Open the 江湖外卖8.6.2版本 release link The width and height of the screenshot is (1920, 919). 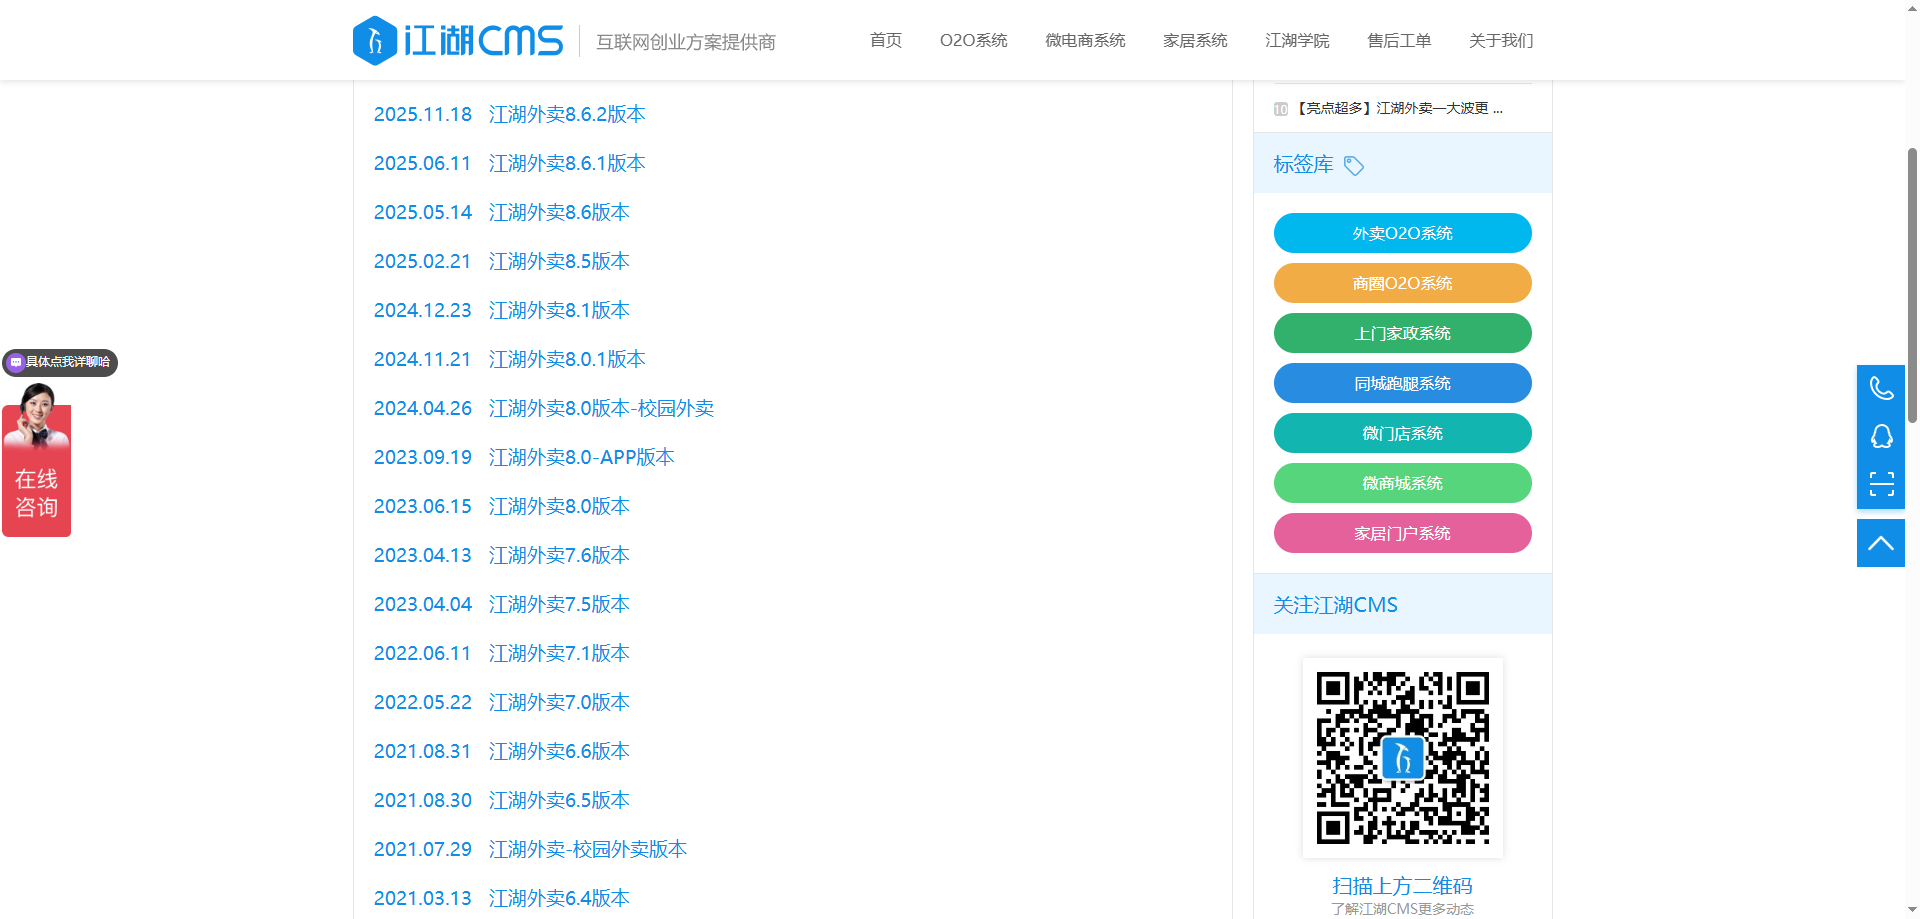(x=566, y=115)
